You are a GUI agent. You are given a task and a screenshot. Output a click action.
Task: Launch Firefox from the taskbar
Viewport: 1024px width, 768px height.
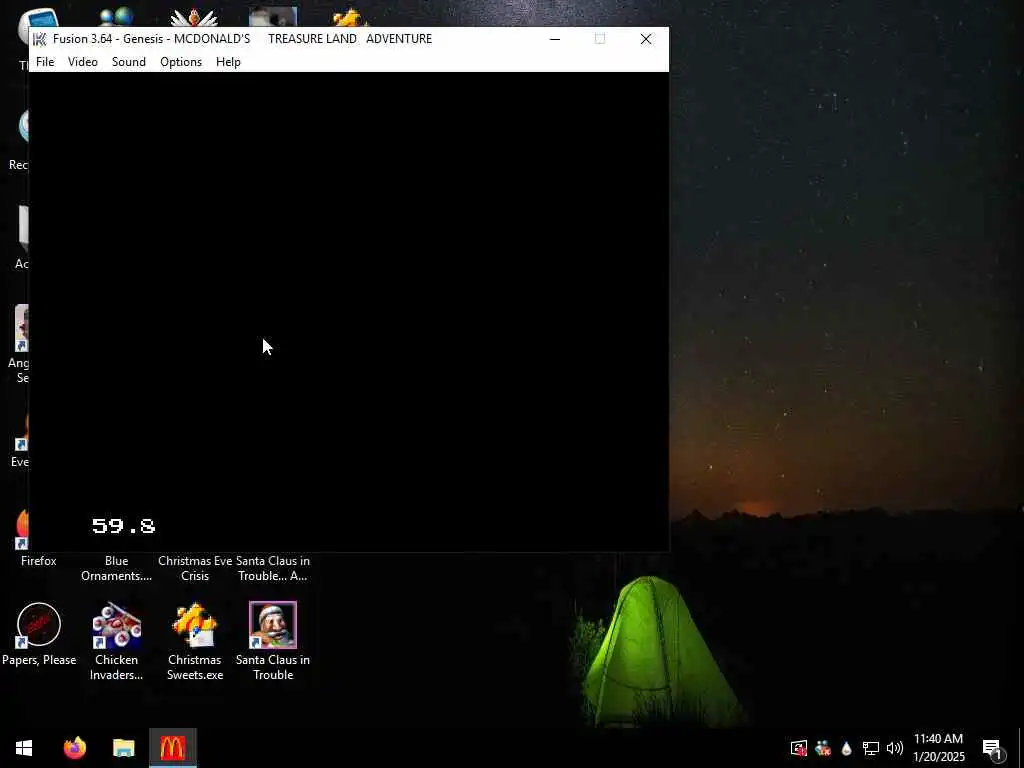point(75,748)
